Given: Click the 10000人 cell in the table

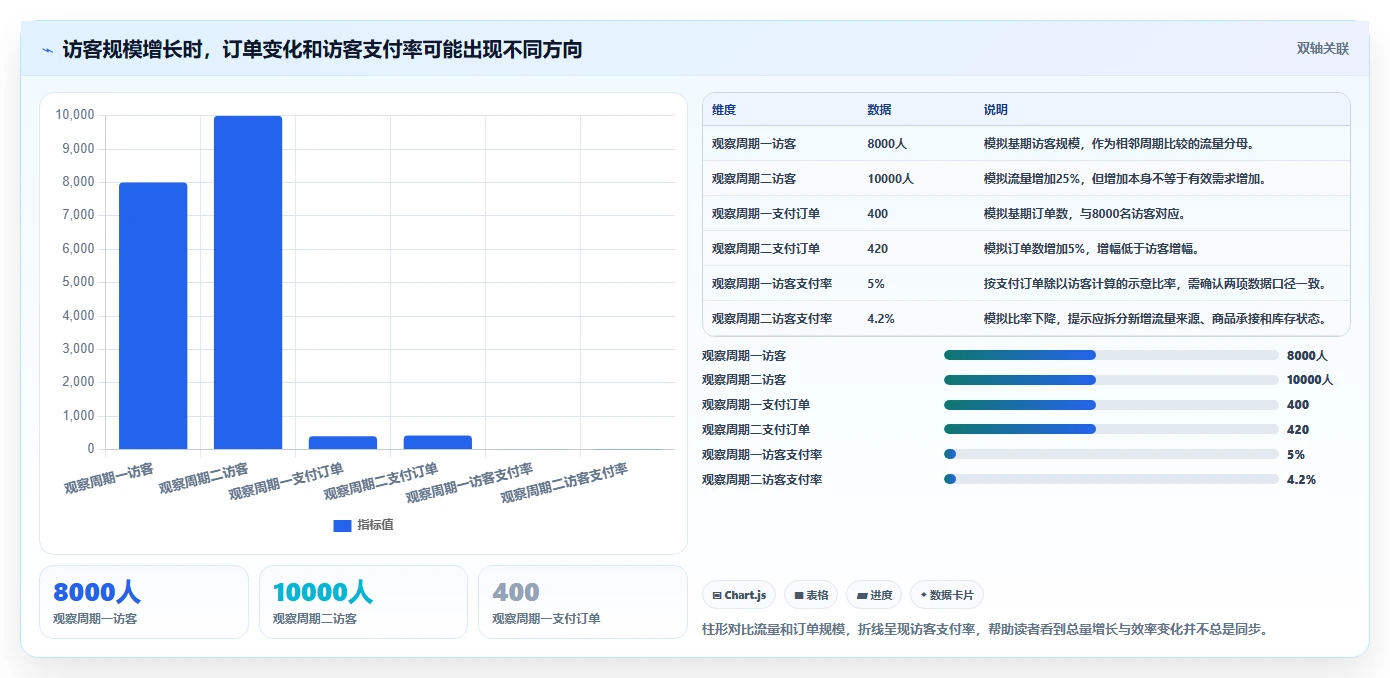Looking at the screenshot, I should (890, 179).
